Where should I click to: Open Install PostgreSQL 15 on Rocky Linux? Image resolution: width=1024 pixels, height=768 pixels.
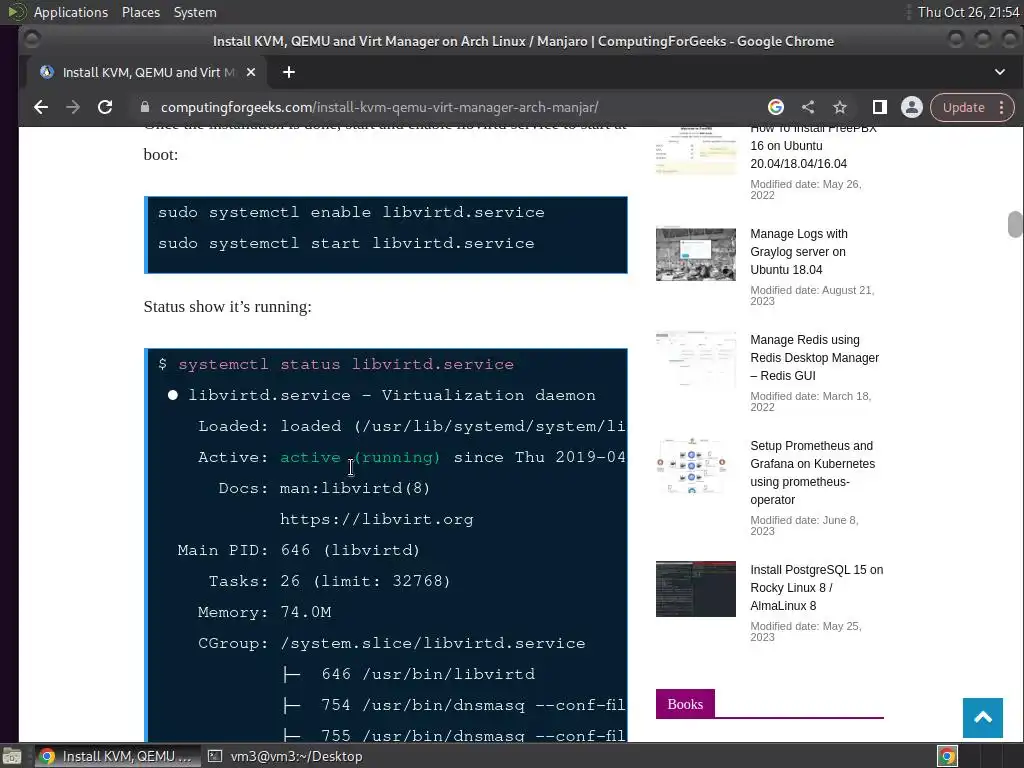point(816,587)
